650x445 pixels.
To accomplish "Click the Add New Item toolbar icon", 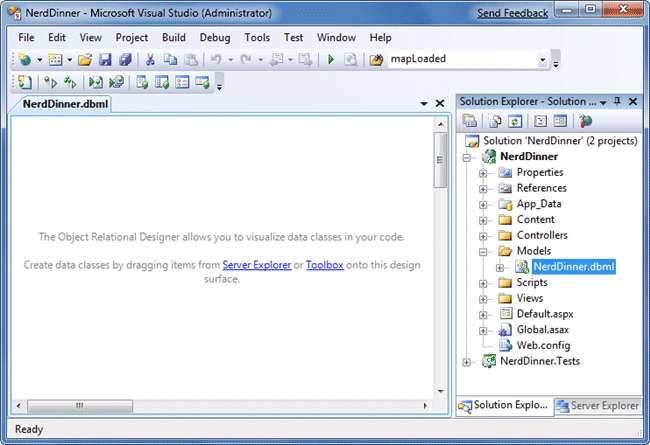I will point(55,60).
